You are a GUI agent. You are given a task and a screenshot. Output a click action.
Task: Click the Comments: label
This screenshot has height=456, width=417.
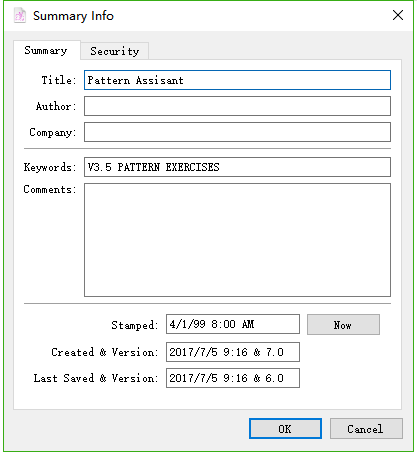pyautogui.click(x=50, y=189)
